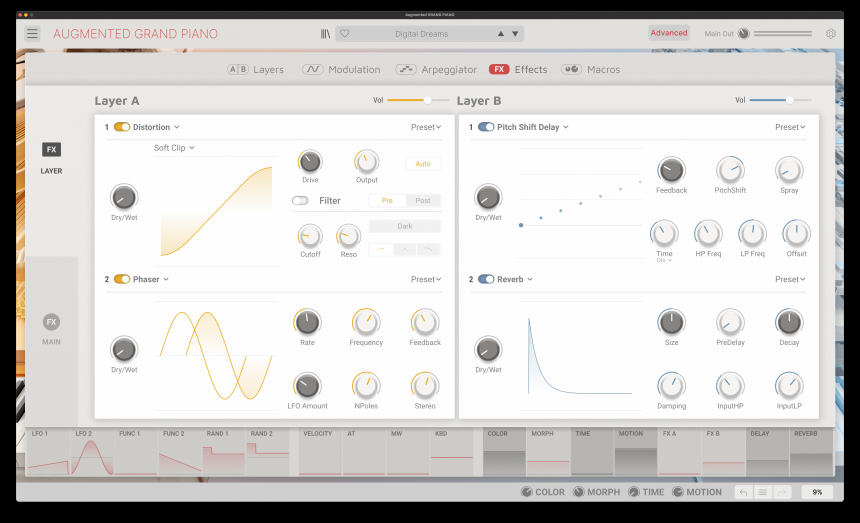Switch to the Arpeggiator tab
This screenshot has width=860, height=523.
coord(436,70)
